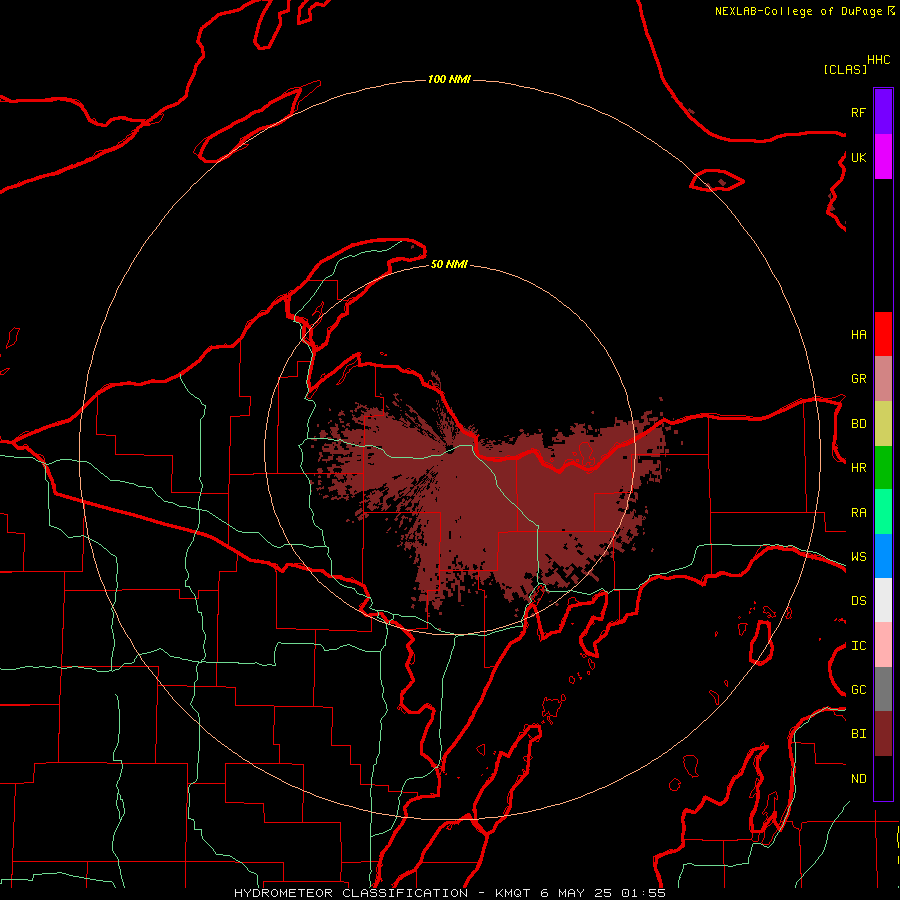900x900 pixels.
Task: Click the Hydrometeor Classification KMQT title caption
Action: click(450, 893)
